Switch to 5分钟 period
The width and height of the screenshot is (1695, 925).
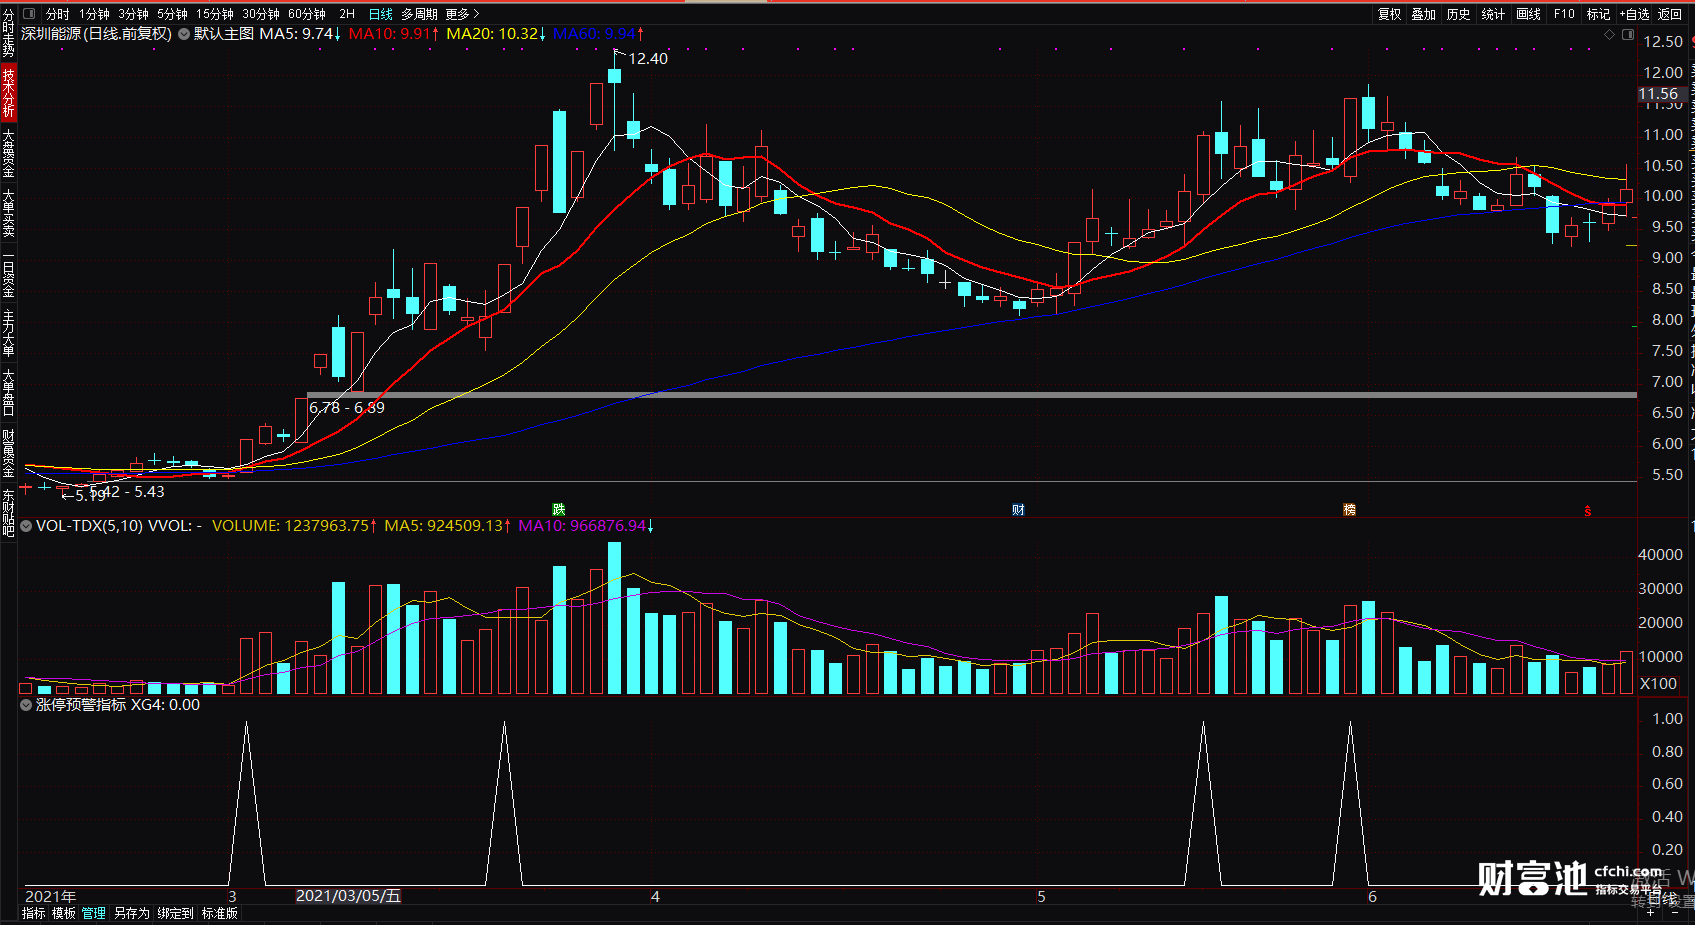pyautogui.click(x=172, y=14)
